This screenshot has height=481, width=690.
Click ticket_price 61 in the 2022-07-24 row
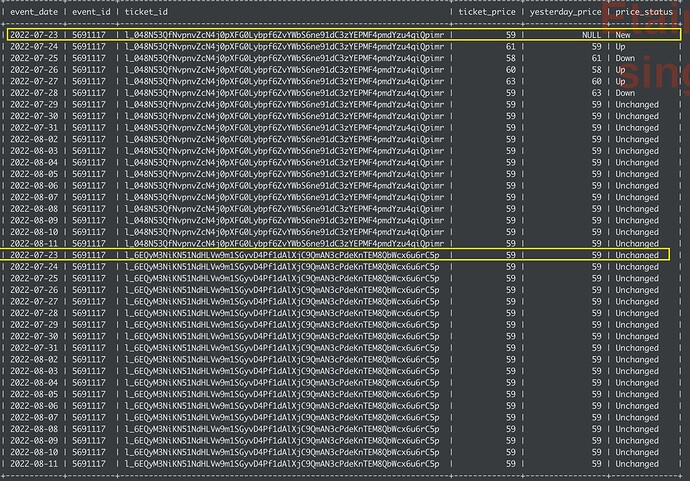pyautogui.click(x=510, y=46)
